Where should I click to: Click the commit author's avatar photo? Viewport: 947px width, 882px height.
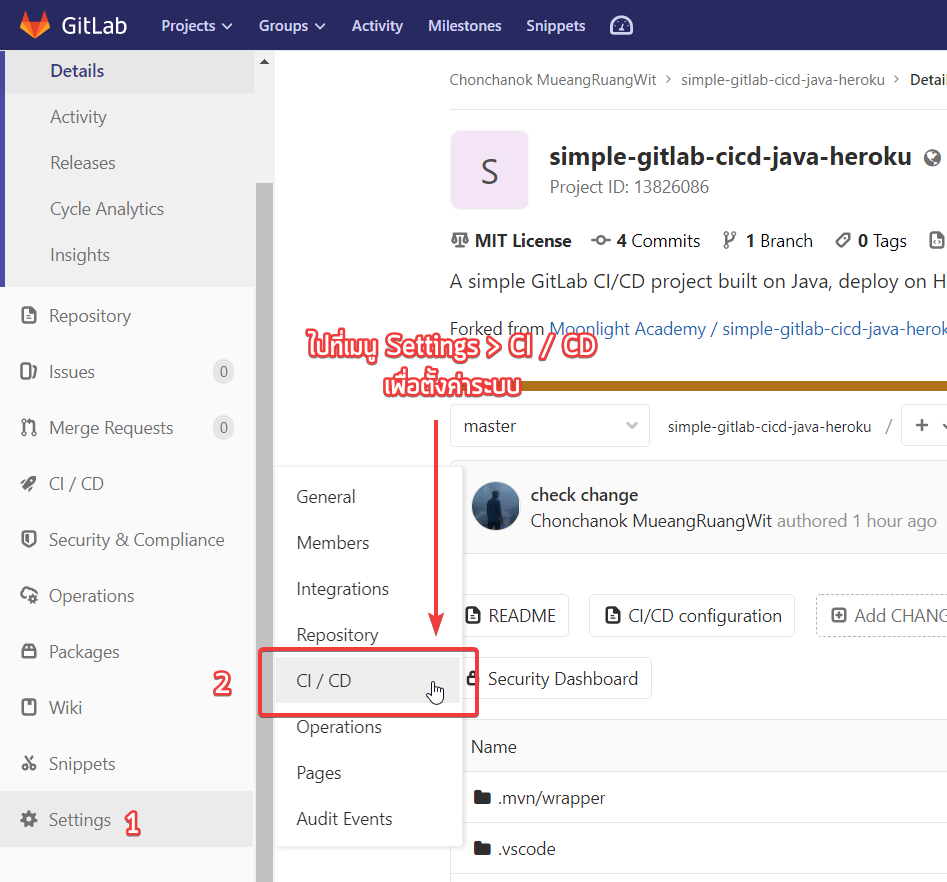click(495, 506)
